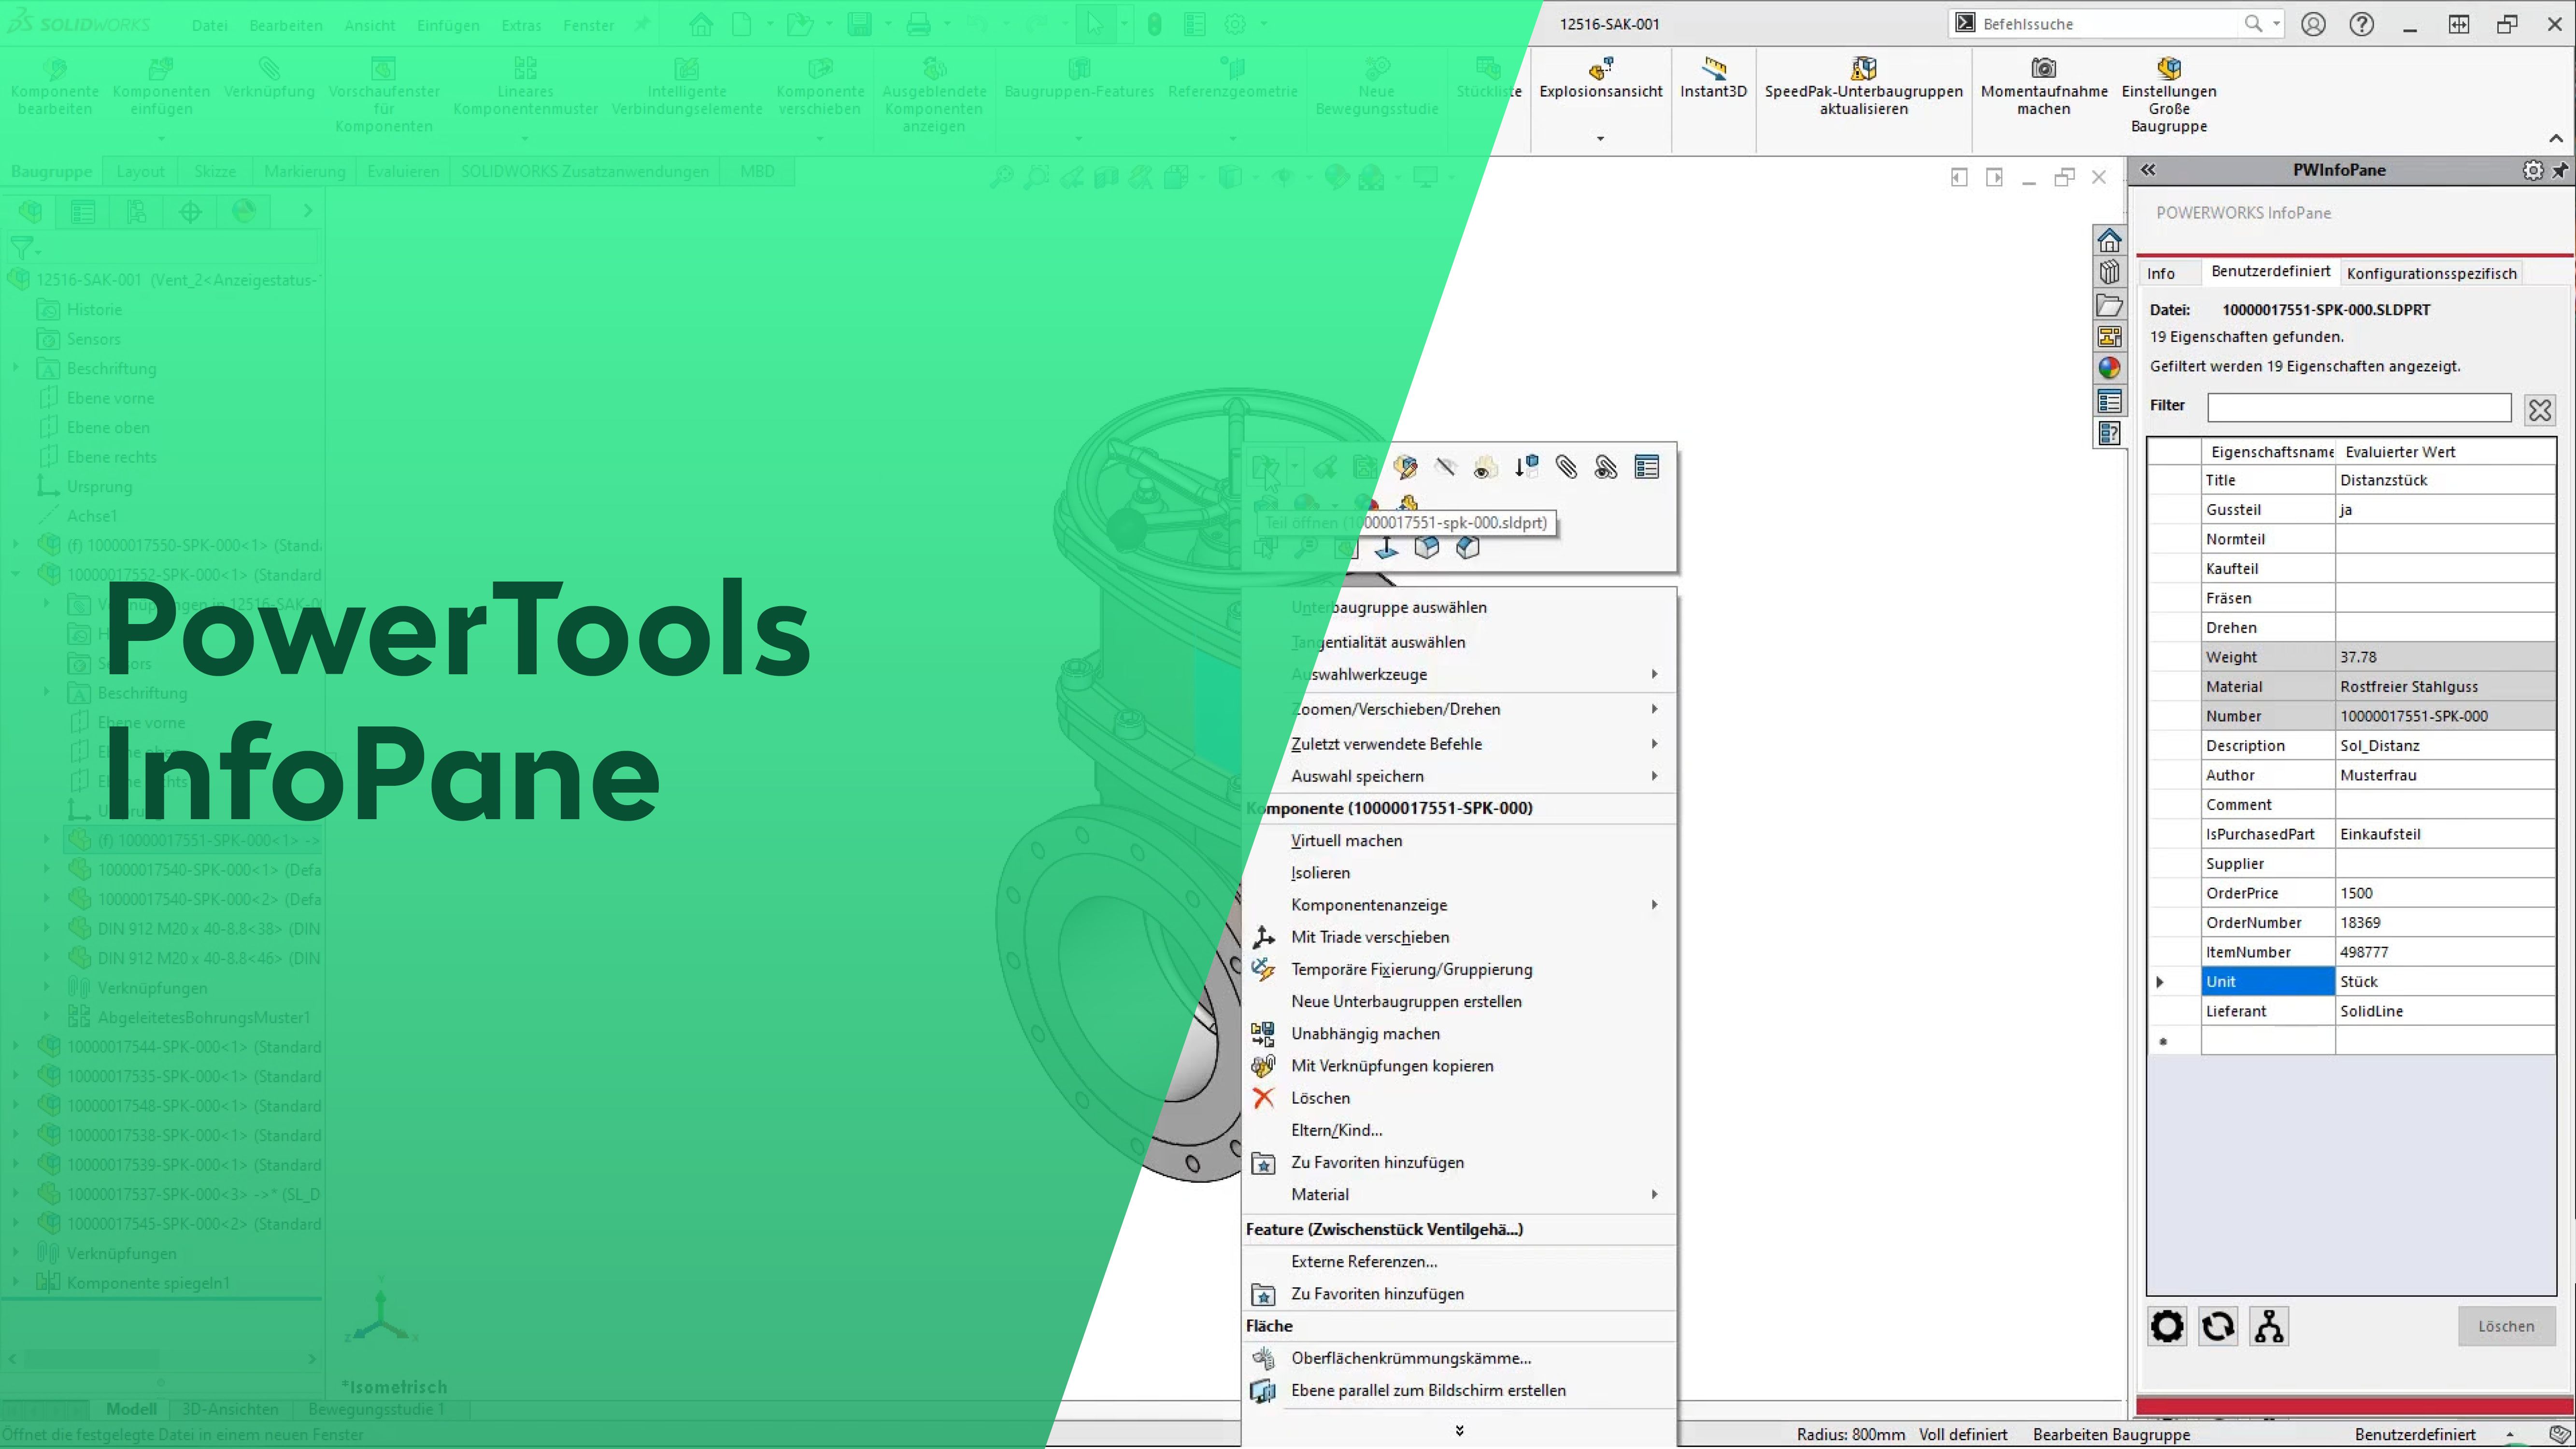Open the black gear settings in InfoPane
This screenshot has width=2576, height=1449.
coord(2166,1326)
